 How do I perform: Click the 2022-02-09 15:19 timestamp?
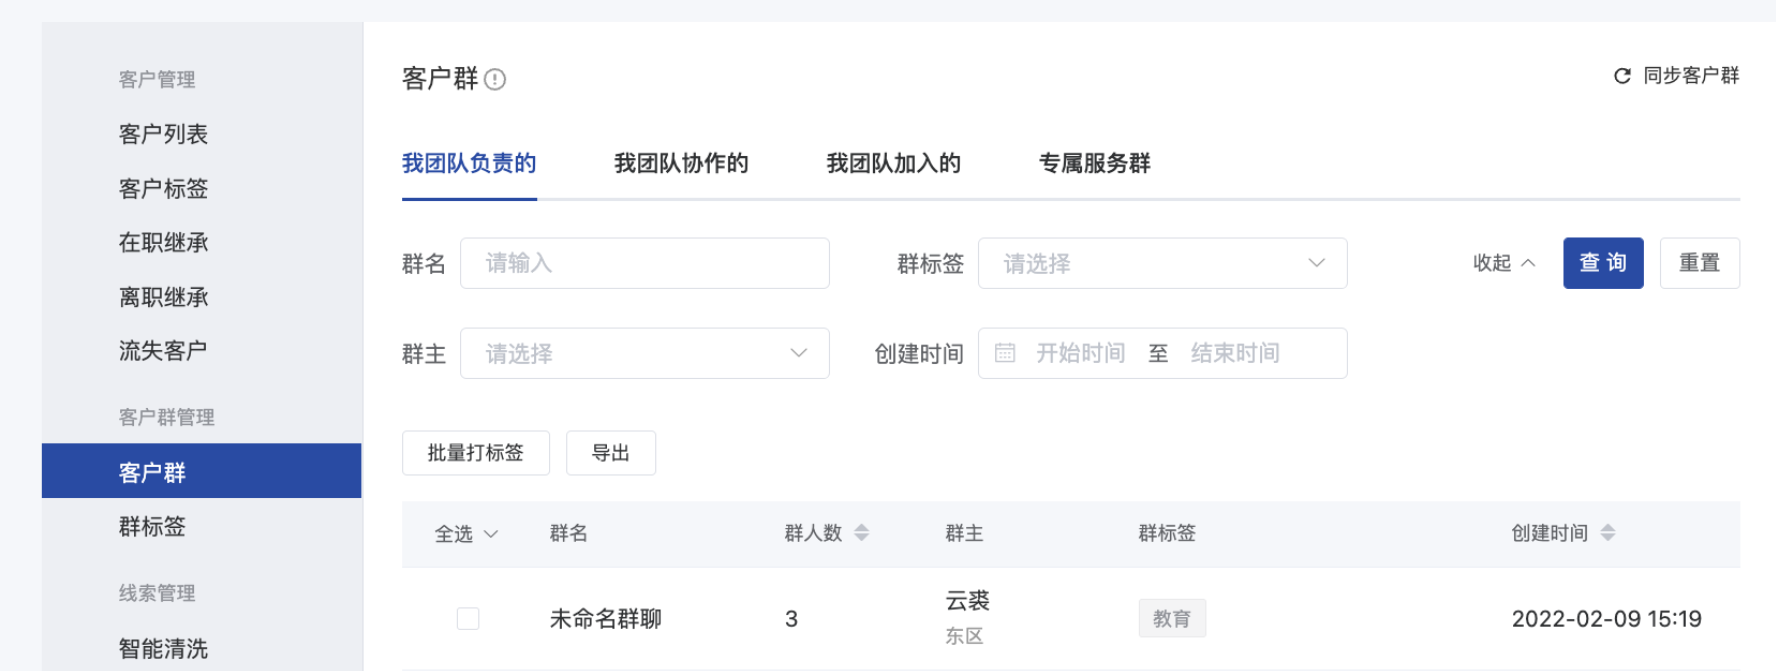tap(1606, 619)
